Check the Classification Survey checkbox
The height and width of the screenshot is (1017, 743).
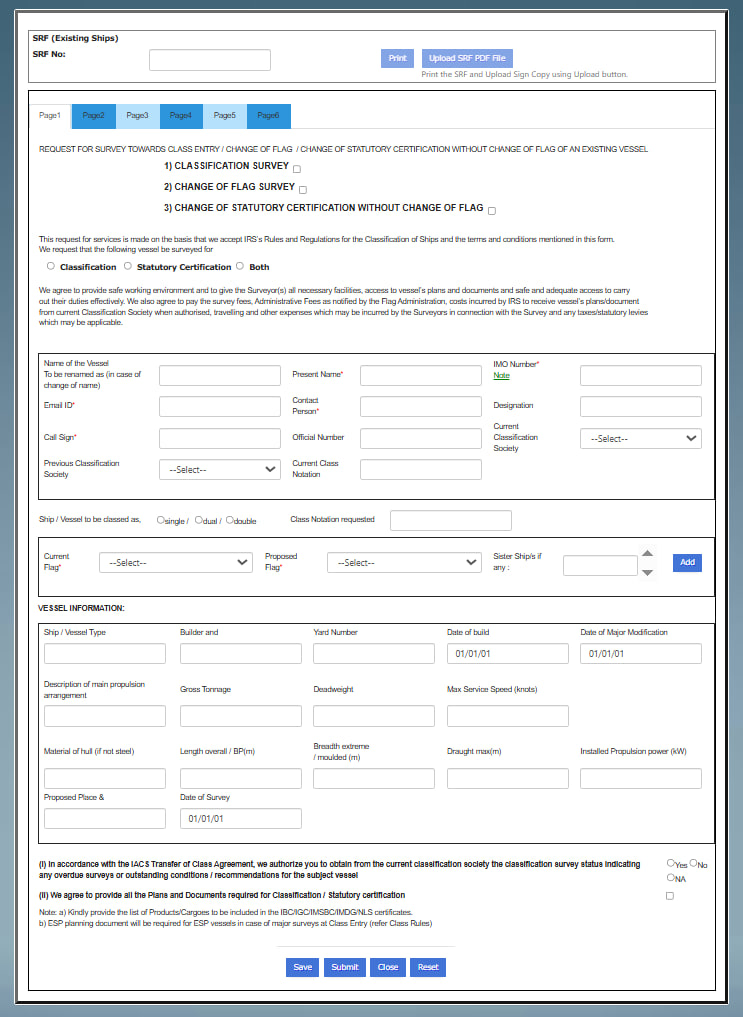[297, 169]
